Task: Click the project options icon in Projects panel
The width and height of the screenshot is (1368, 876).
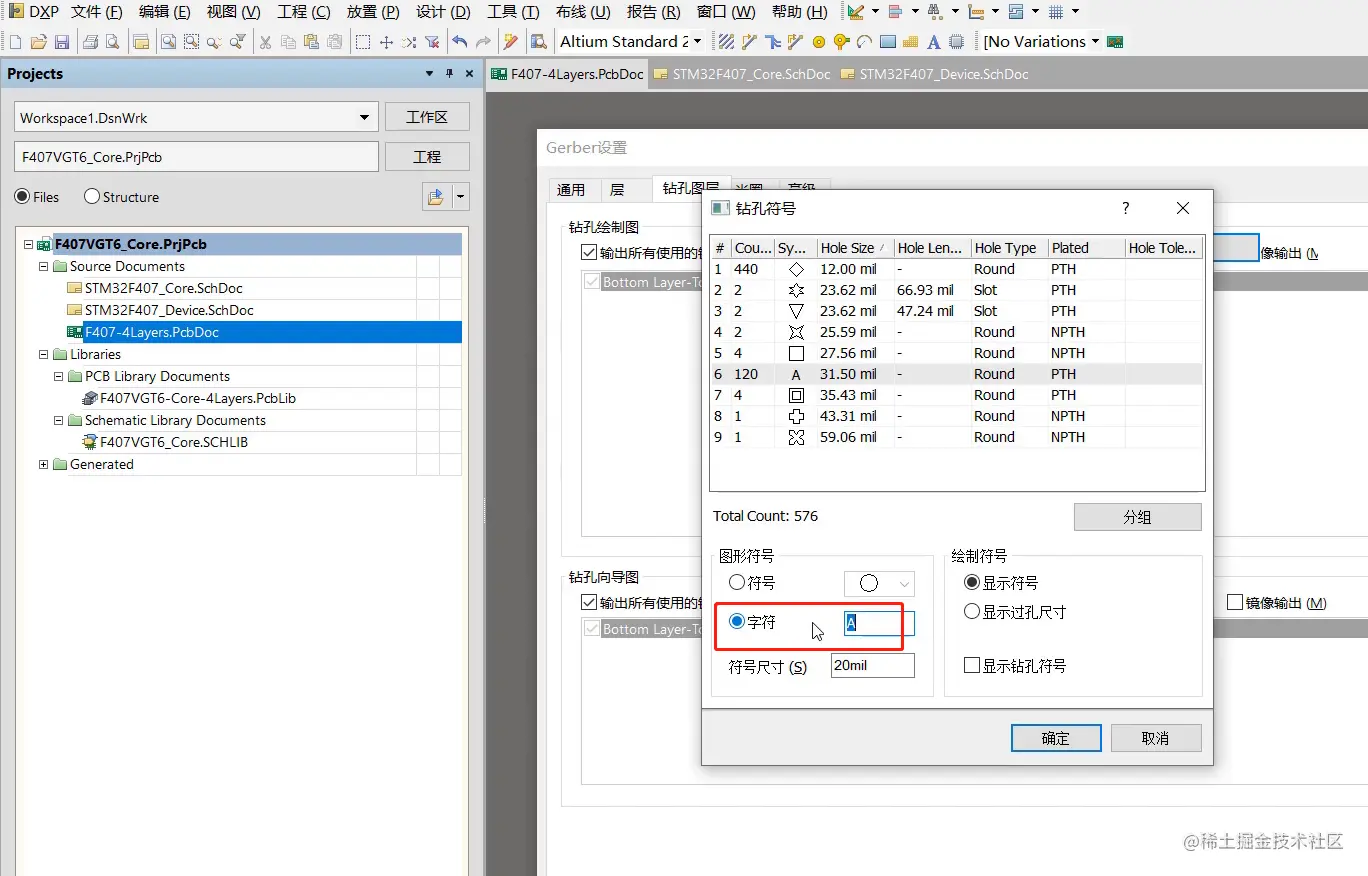Action: tap(436, 197)
